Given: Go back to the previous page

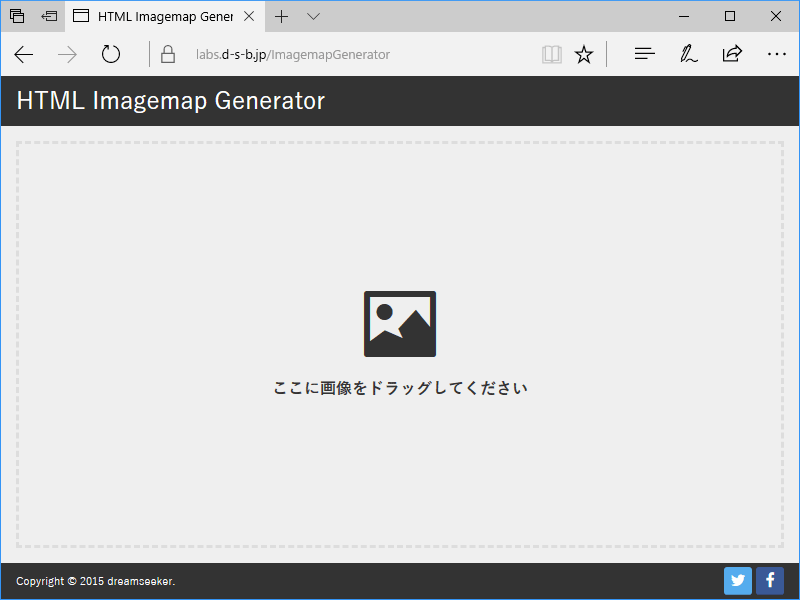Looking at the screenshot, I should click(x=24, y=55).
